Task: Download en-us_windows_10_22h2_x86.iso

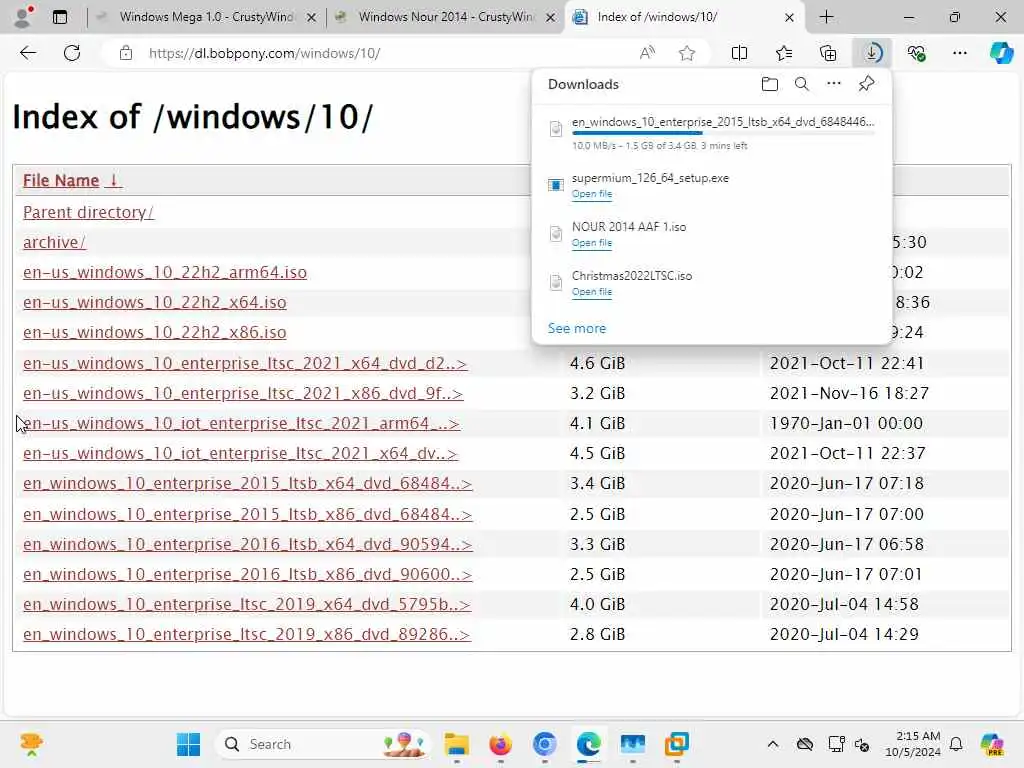Action: pos(155,332)
